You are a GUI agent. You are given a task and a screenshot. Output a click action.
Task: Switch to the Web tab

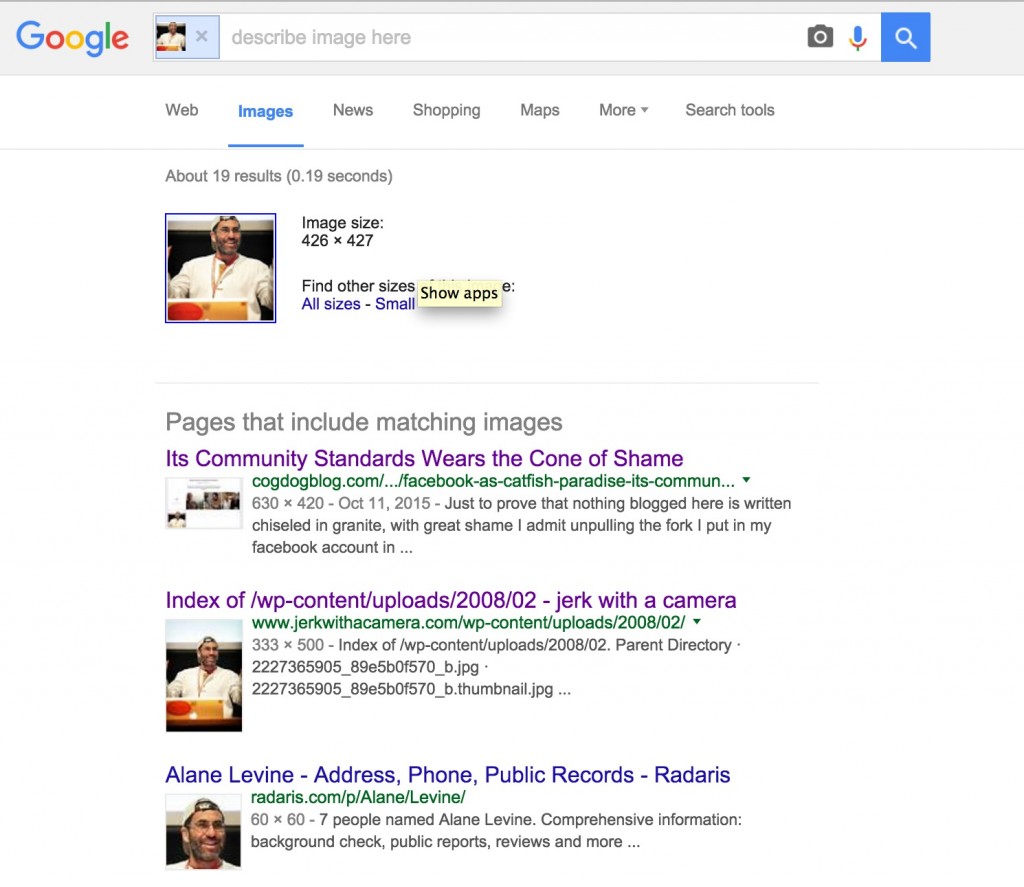click(181, 110)
